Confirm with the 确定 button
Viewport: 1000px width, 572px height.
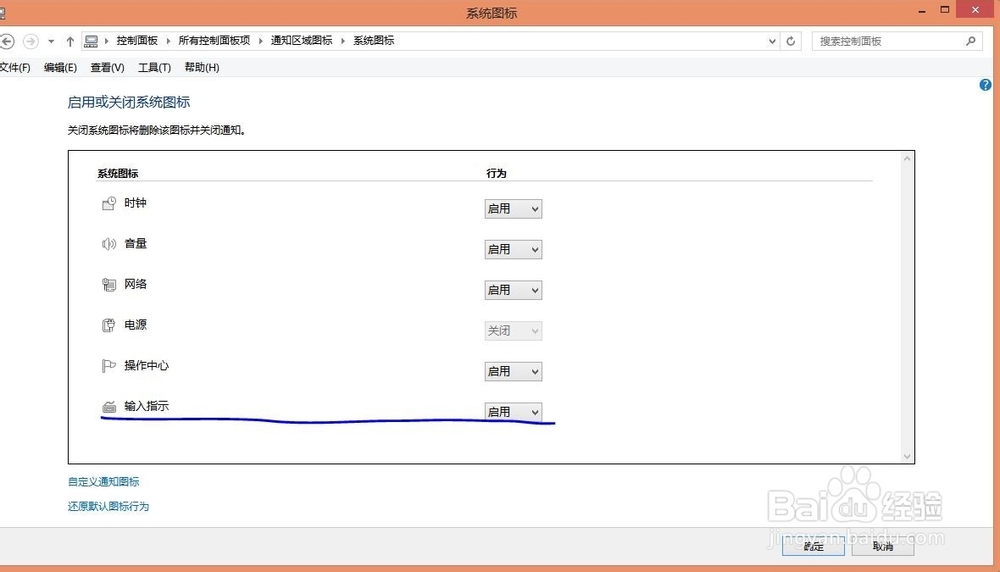(x=813, y=546)
